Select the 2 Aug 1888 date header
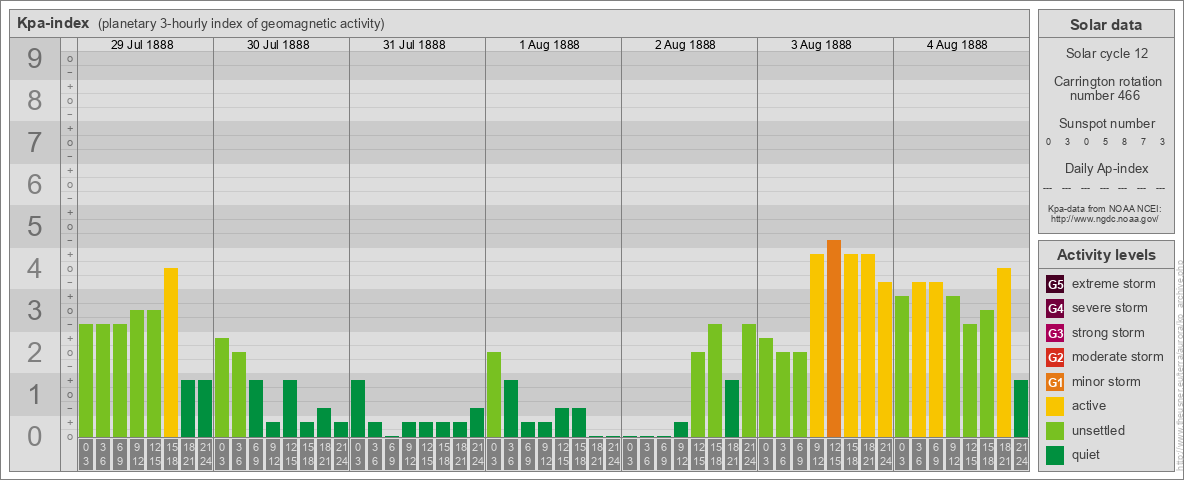Screen dimensions: 1184x480 click(x=686, y=45)
